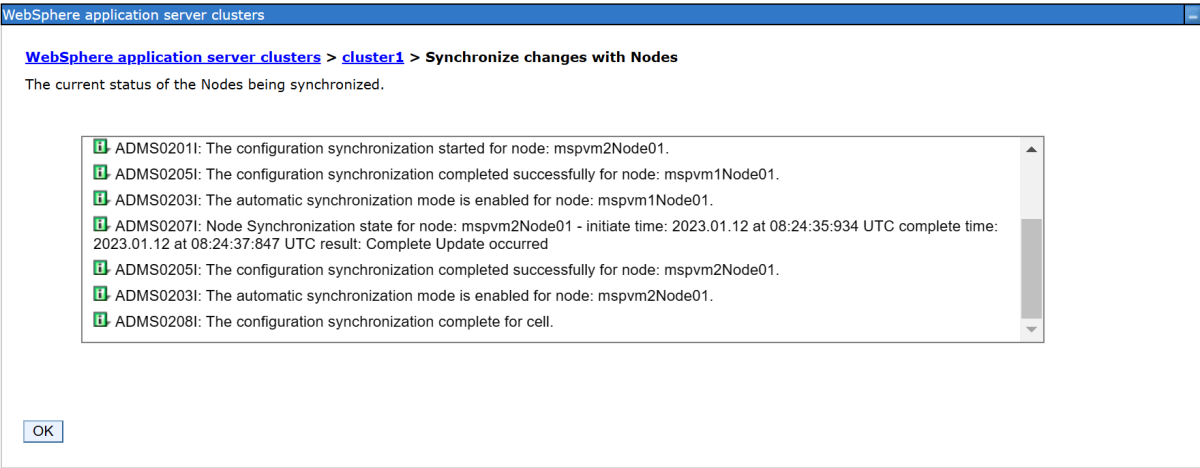Click info icon beside ADMS0201I started message

(x=102, y=147)
